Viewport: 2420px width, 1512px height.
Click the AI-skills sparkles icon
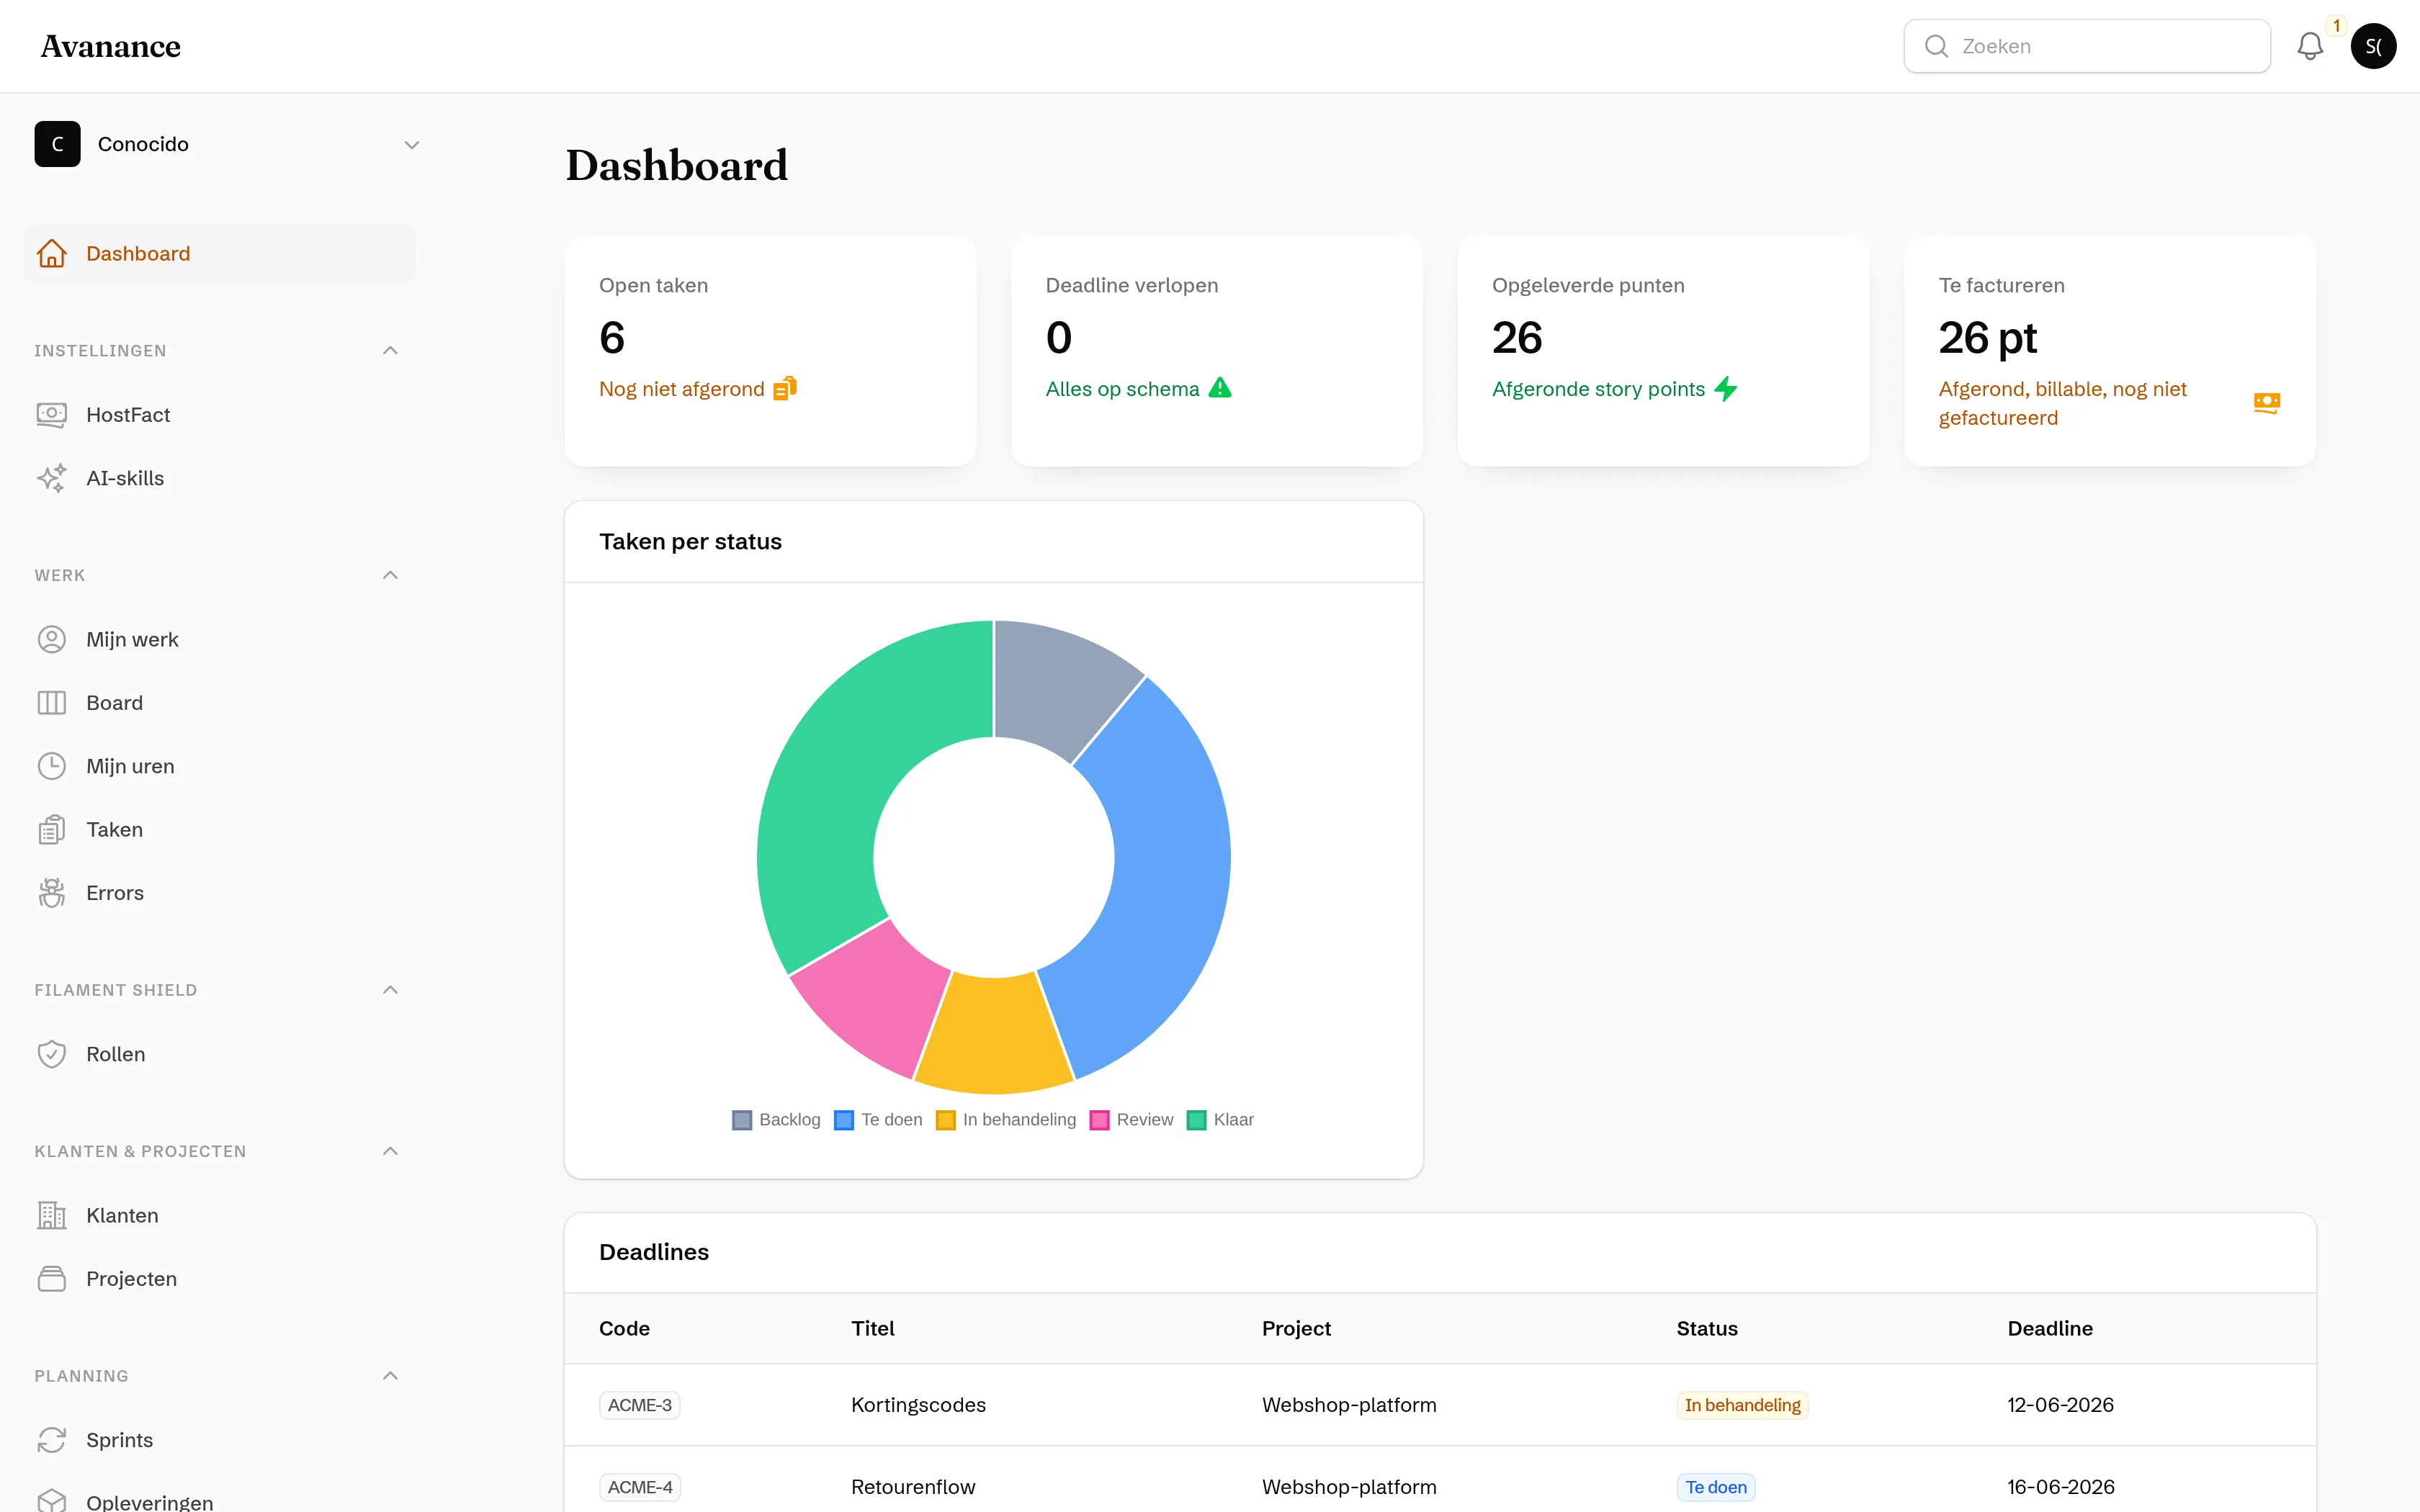click(52, 478)
